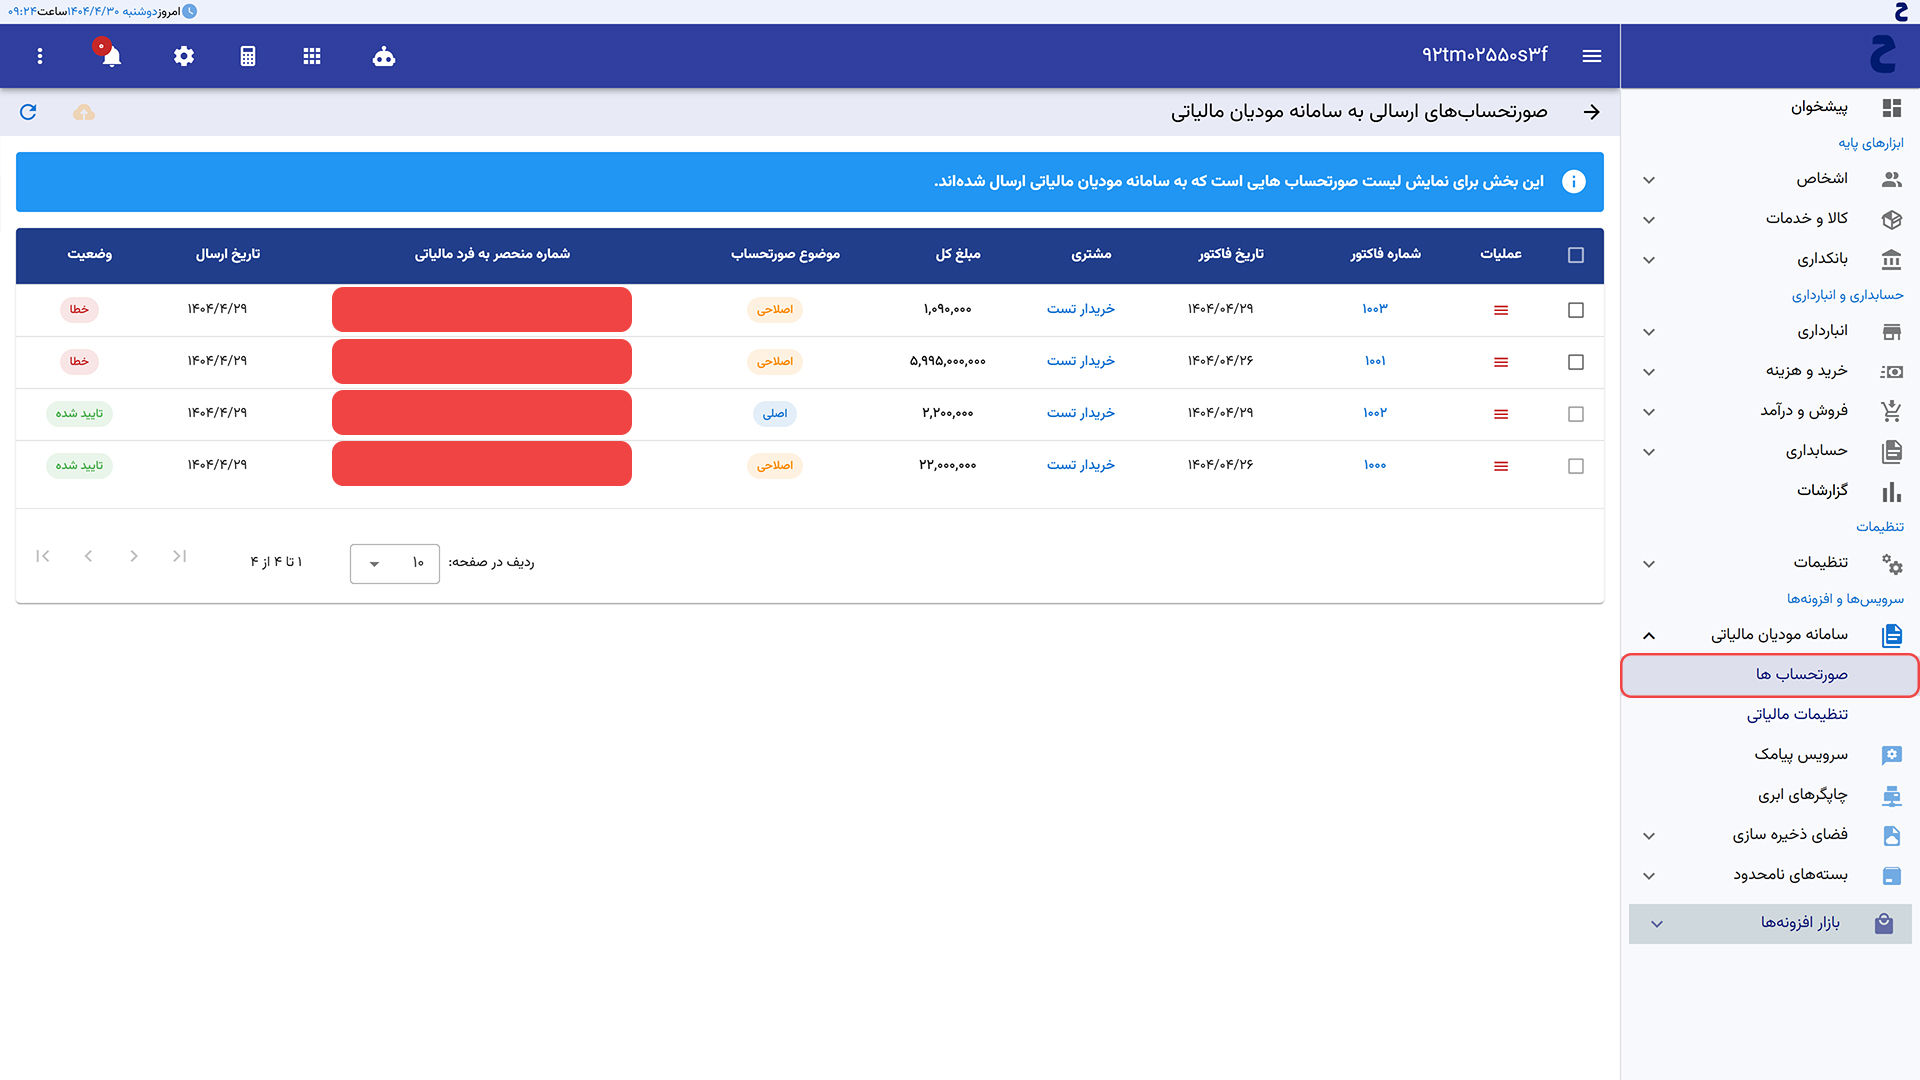Open invoice number 1002 link
1920x1080 pixels.
point(1375,413)
